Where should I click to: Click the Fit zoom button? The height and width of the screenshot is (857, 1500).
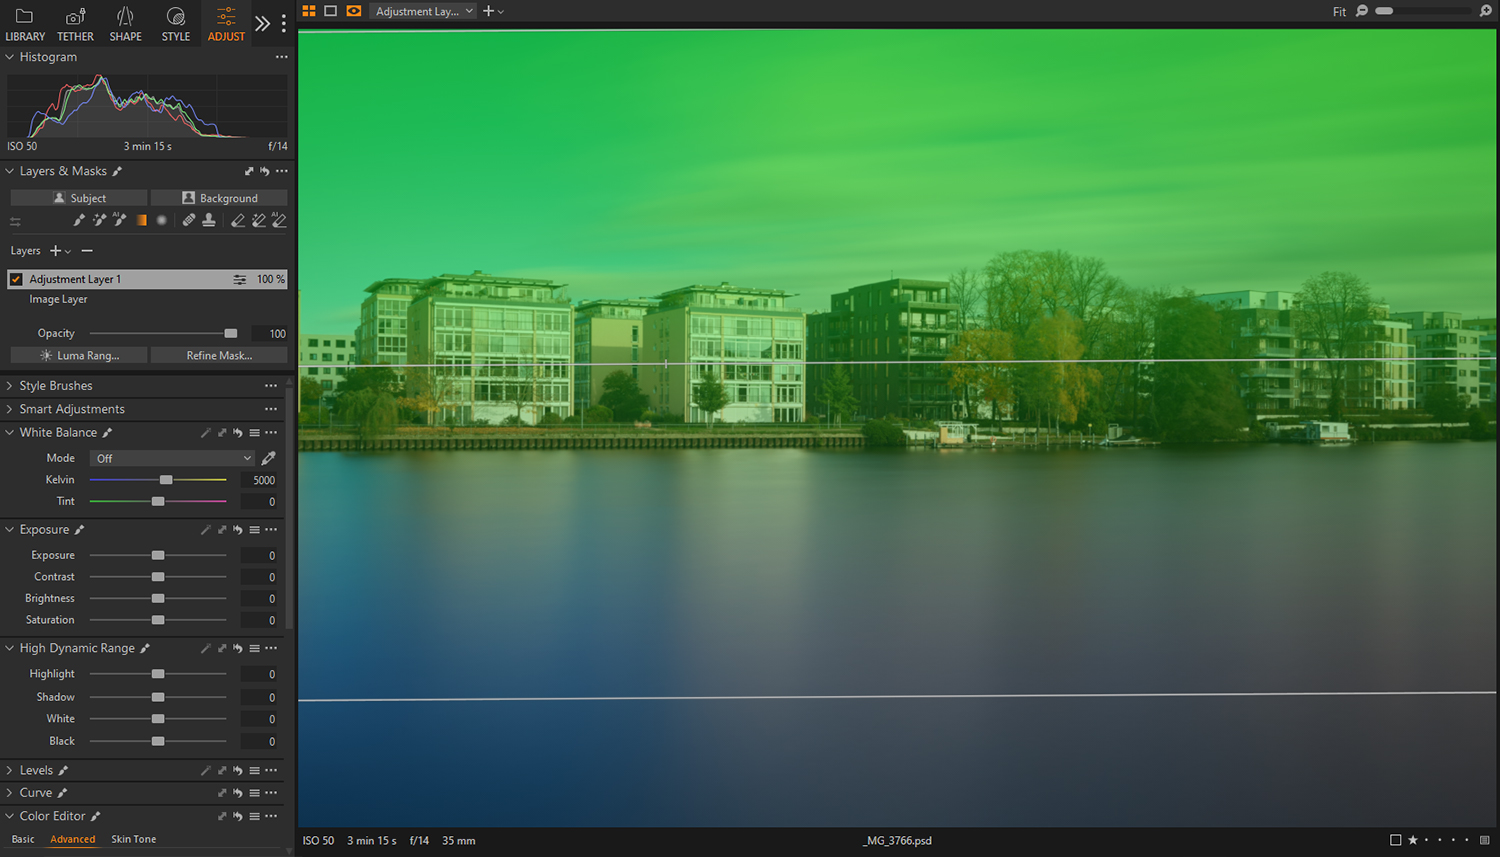pos(1339,12)
